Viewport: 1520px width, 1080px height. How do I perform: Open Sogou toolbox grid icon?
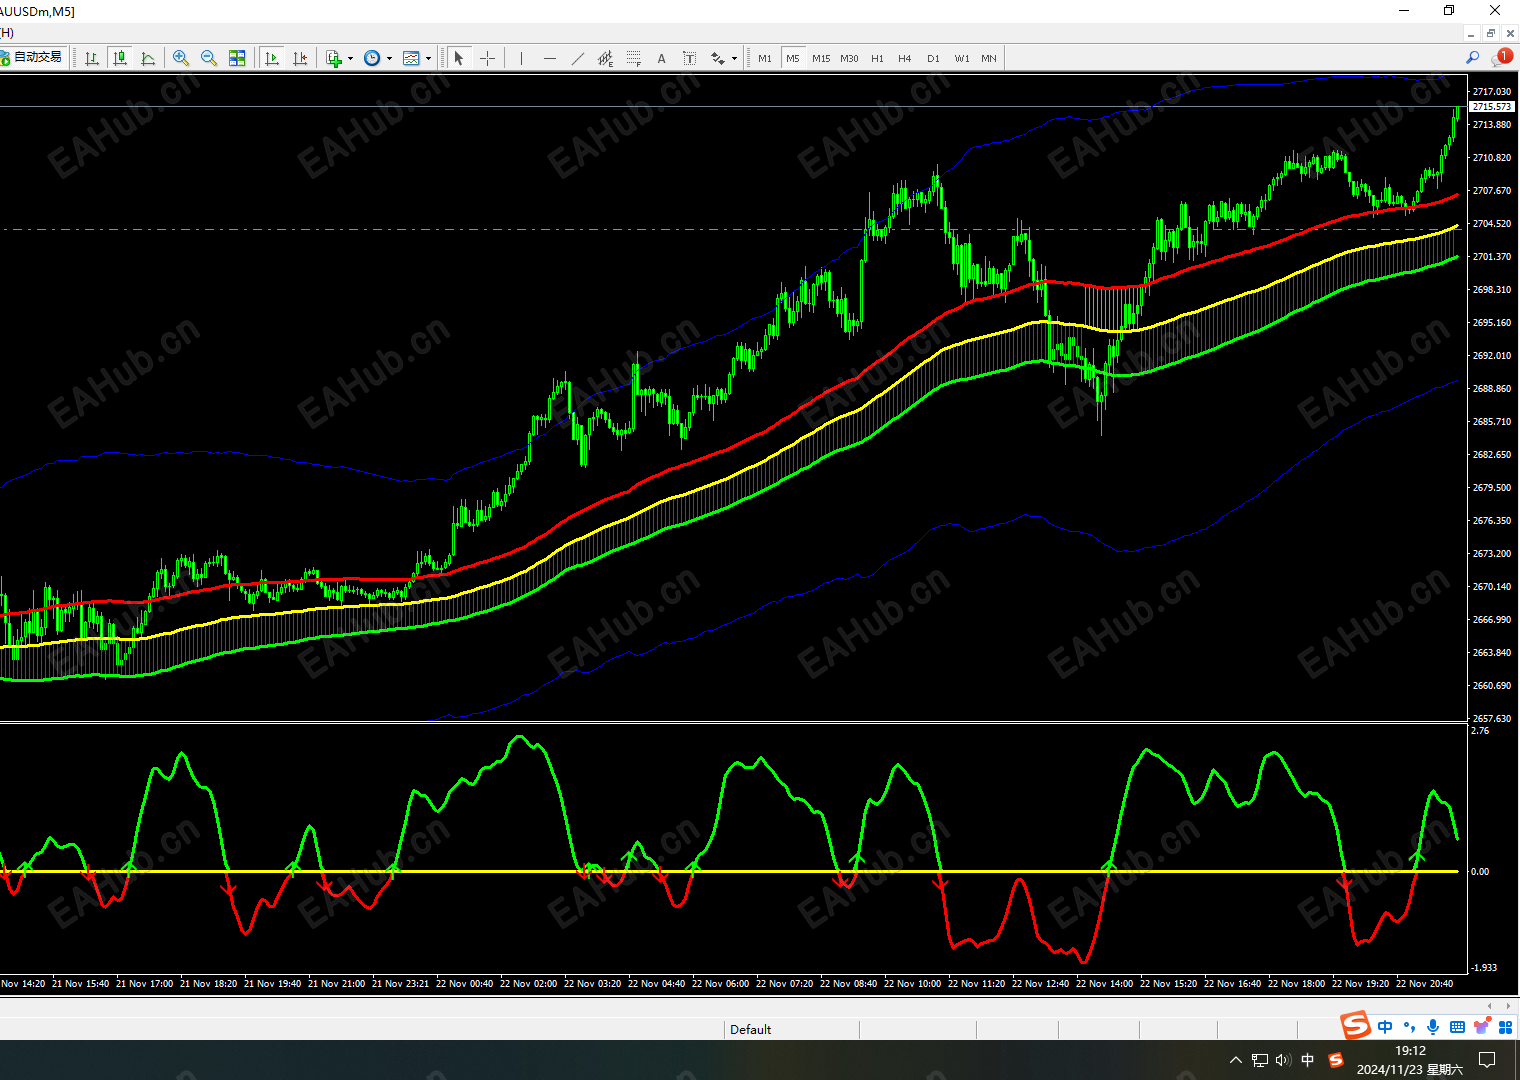point(1505,1027)
